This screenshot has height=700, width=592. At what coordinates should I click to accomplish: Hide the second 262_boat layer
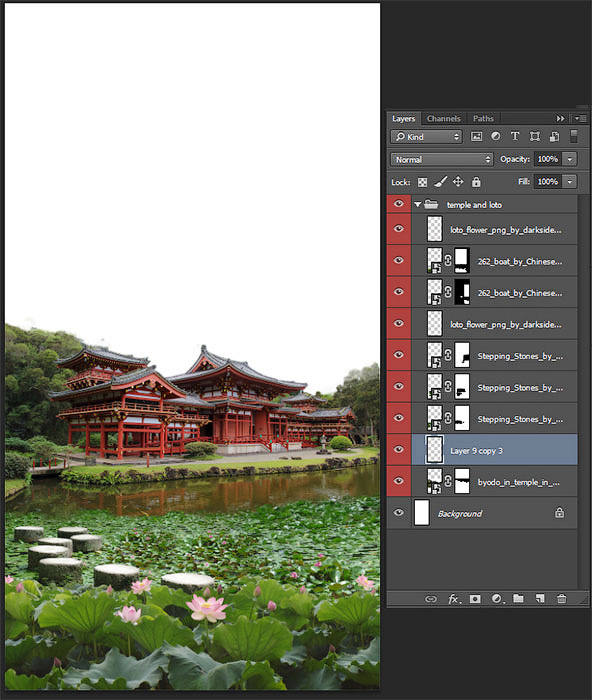[x=399, y=292]
